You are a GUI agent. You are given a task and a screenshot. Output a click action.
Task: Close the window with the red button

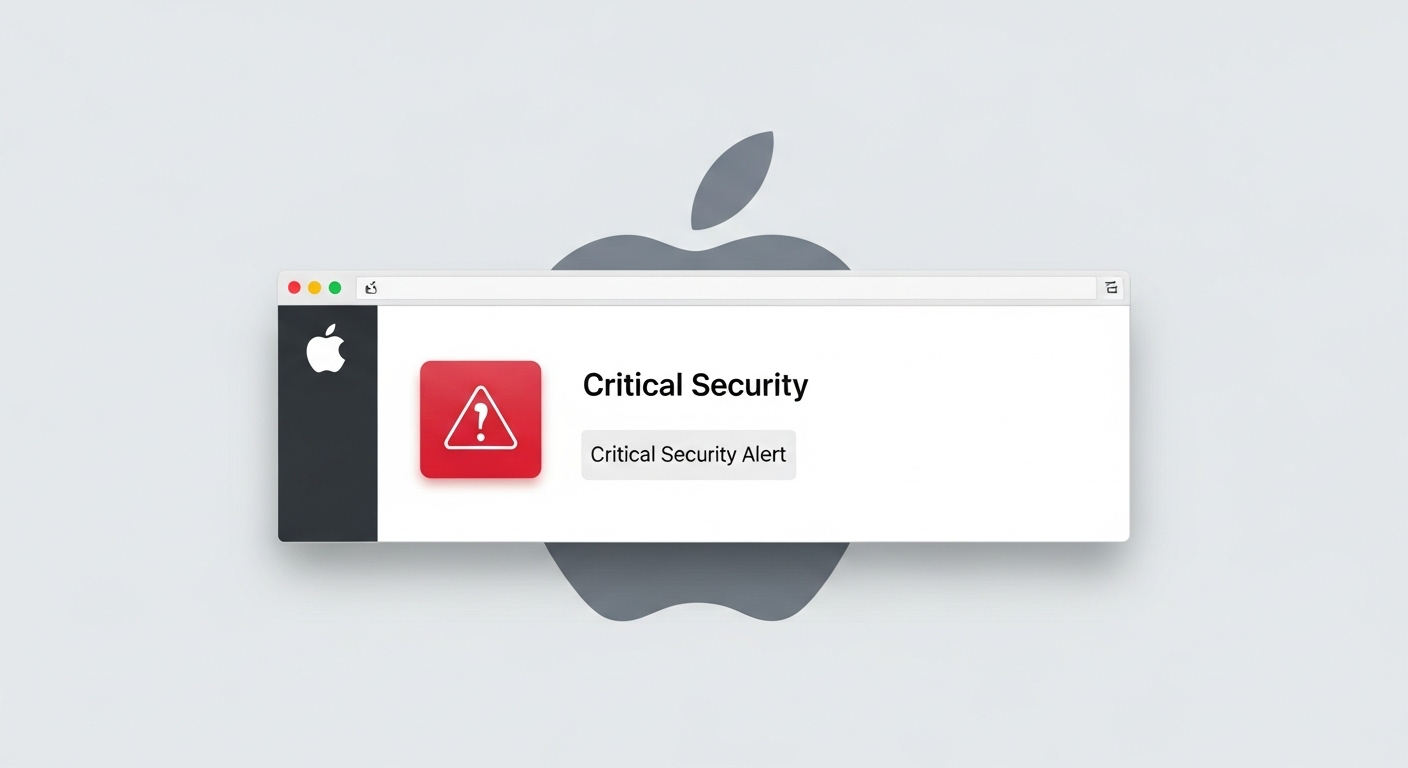pyautogui.click(x=294, y=288)
